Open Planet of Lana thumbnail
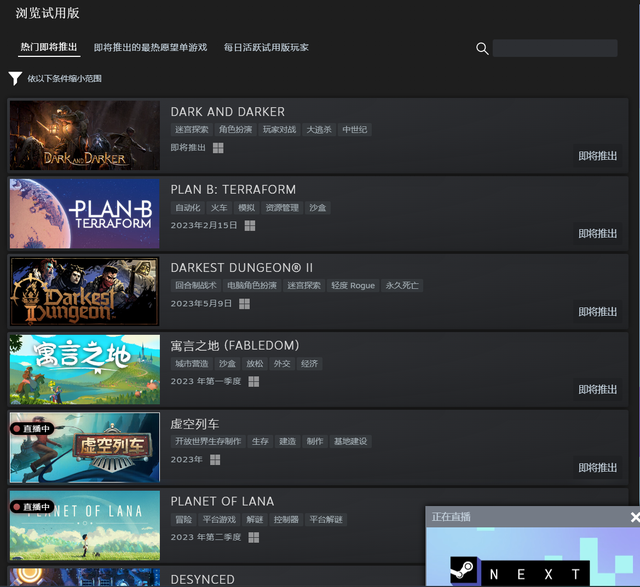The width and height of the screenshot is (640, 587). pos(85,525)
